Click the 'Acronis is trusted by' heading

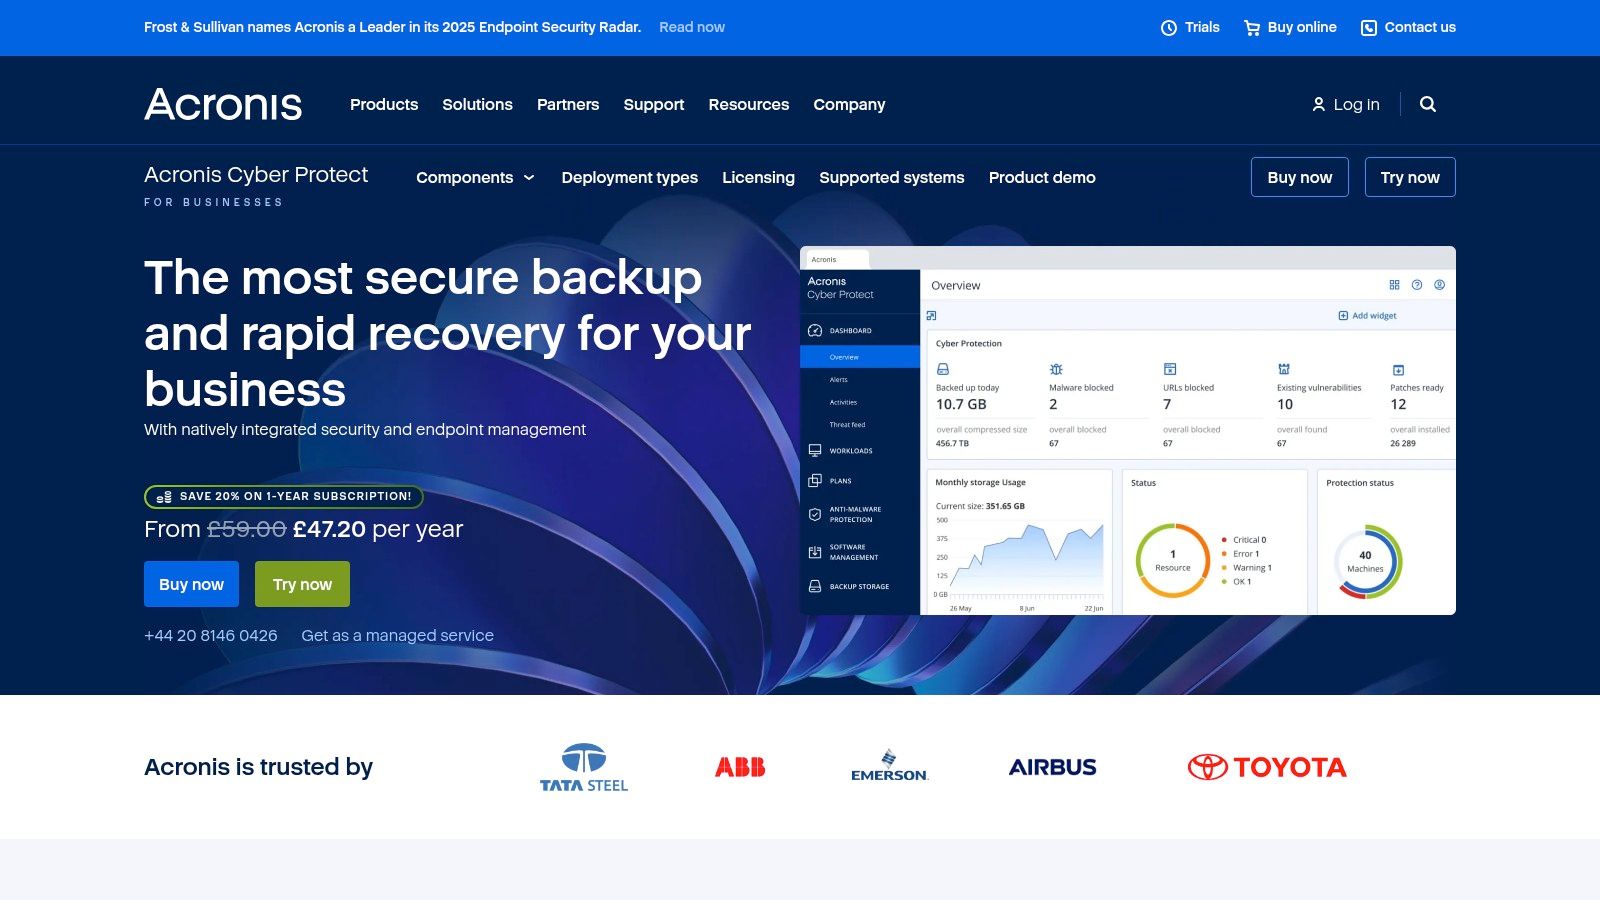tap(259, 767)
